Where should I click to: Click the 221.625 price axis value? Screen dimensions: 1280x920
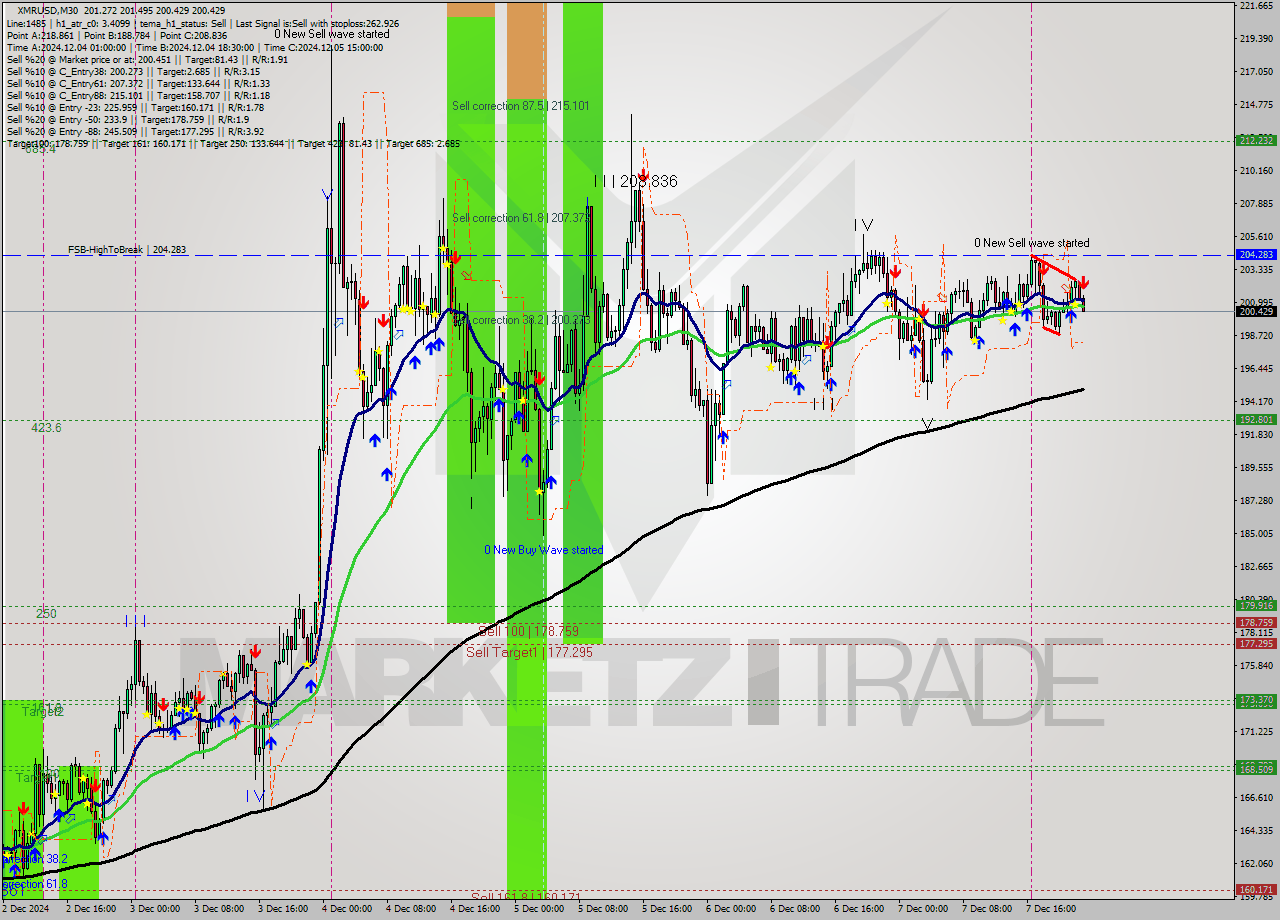point(1255,6)
